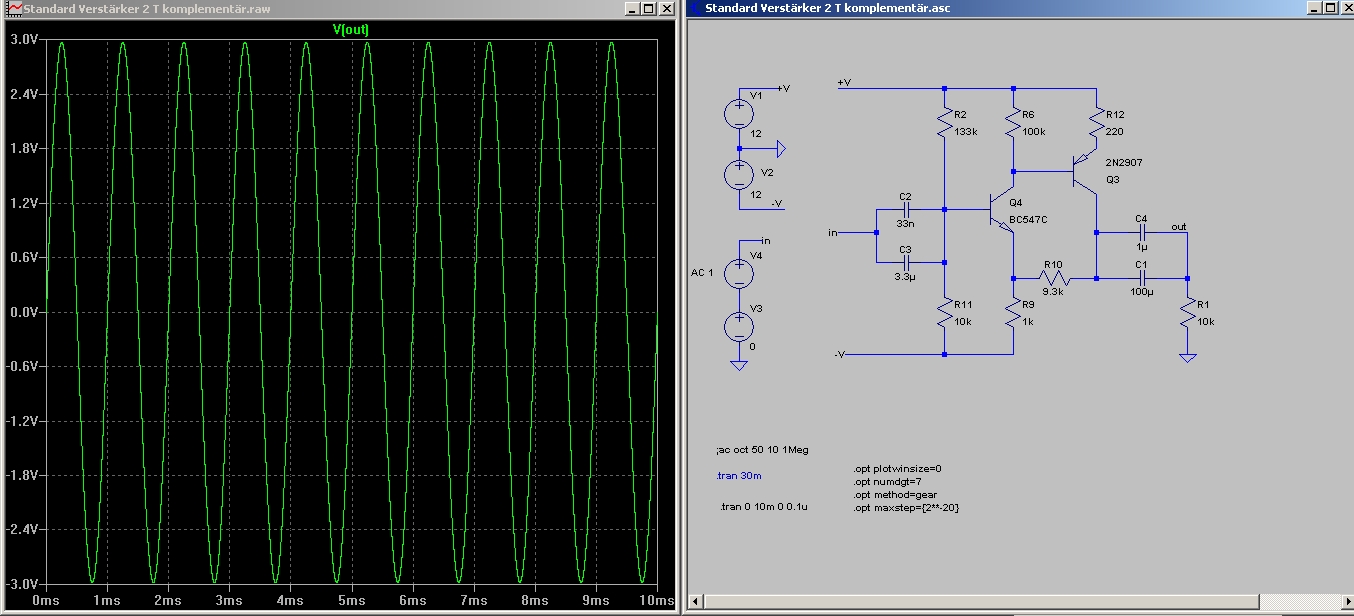Minimize the waveform .raw window
1354x616 pixels.
point(632,8)
